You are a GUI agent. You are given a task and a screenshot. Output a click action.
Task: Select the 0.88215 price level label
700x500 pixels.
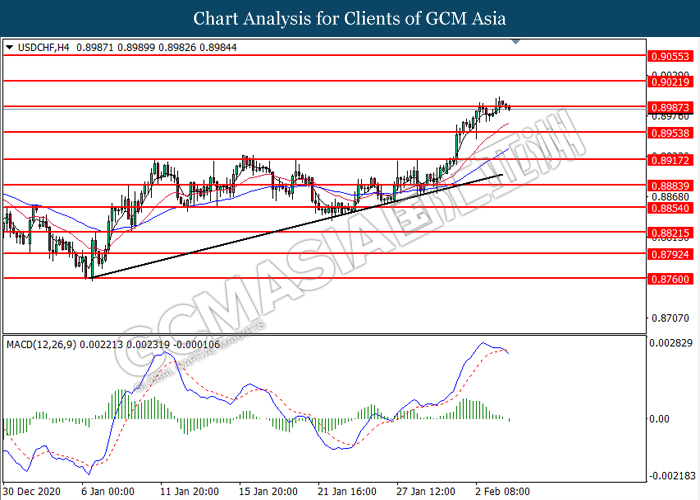668,232
